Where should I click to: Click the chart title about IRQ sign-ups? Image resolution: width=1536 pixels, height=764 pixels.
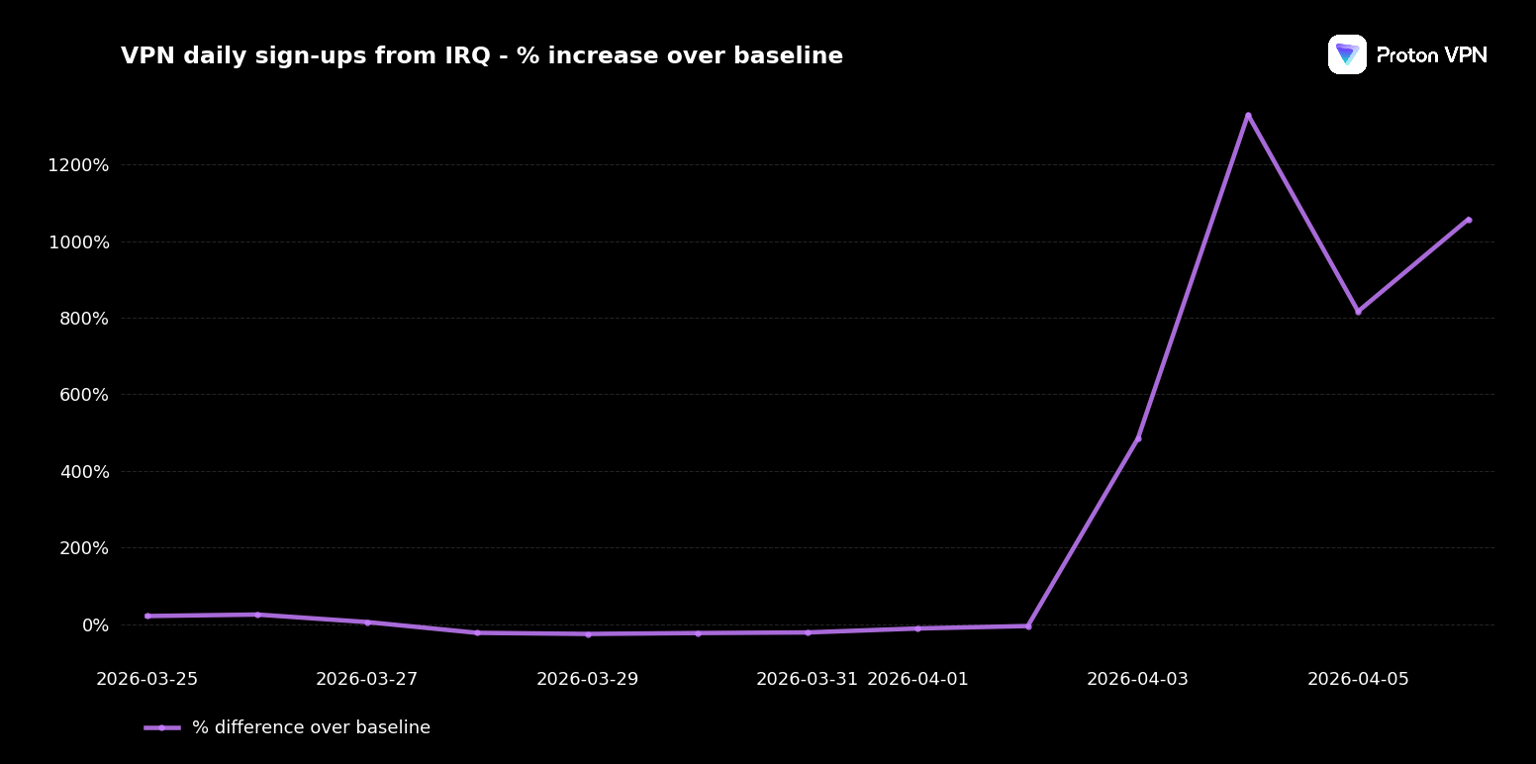click(482, 56)
